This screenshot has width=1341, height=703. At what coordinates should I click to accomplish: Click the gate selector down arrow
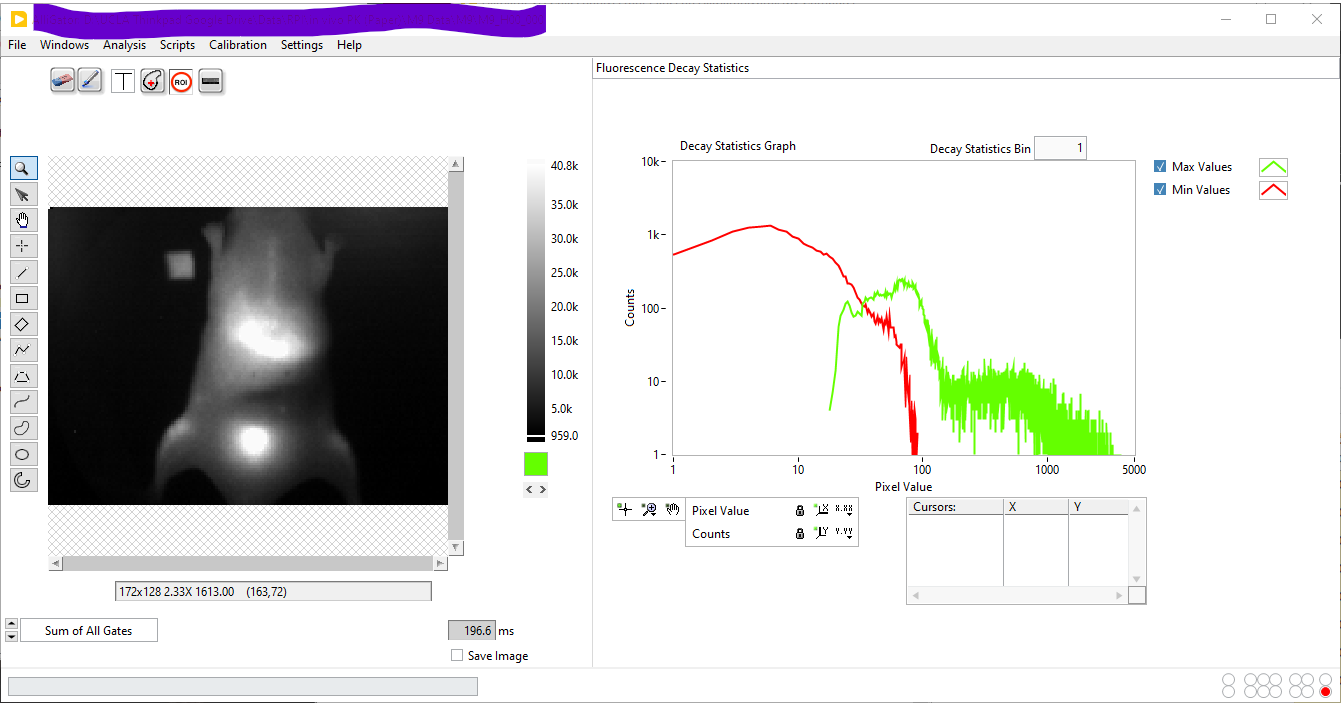pos(12,636)
